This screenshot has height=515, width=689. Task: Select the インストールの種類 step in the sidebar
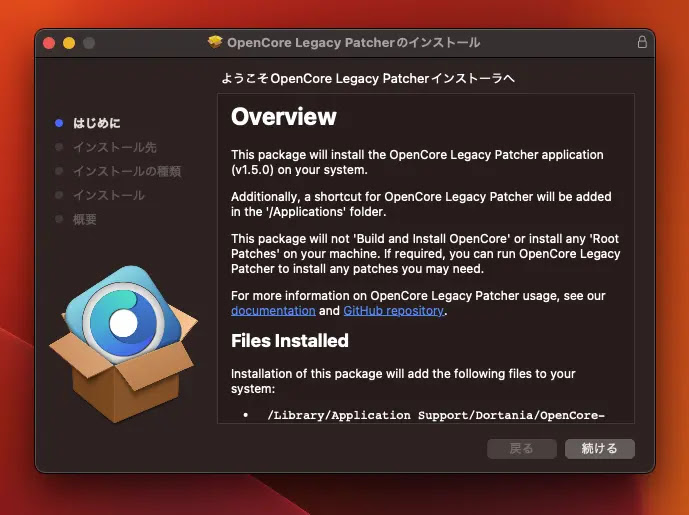(x=127, y=171)
